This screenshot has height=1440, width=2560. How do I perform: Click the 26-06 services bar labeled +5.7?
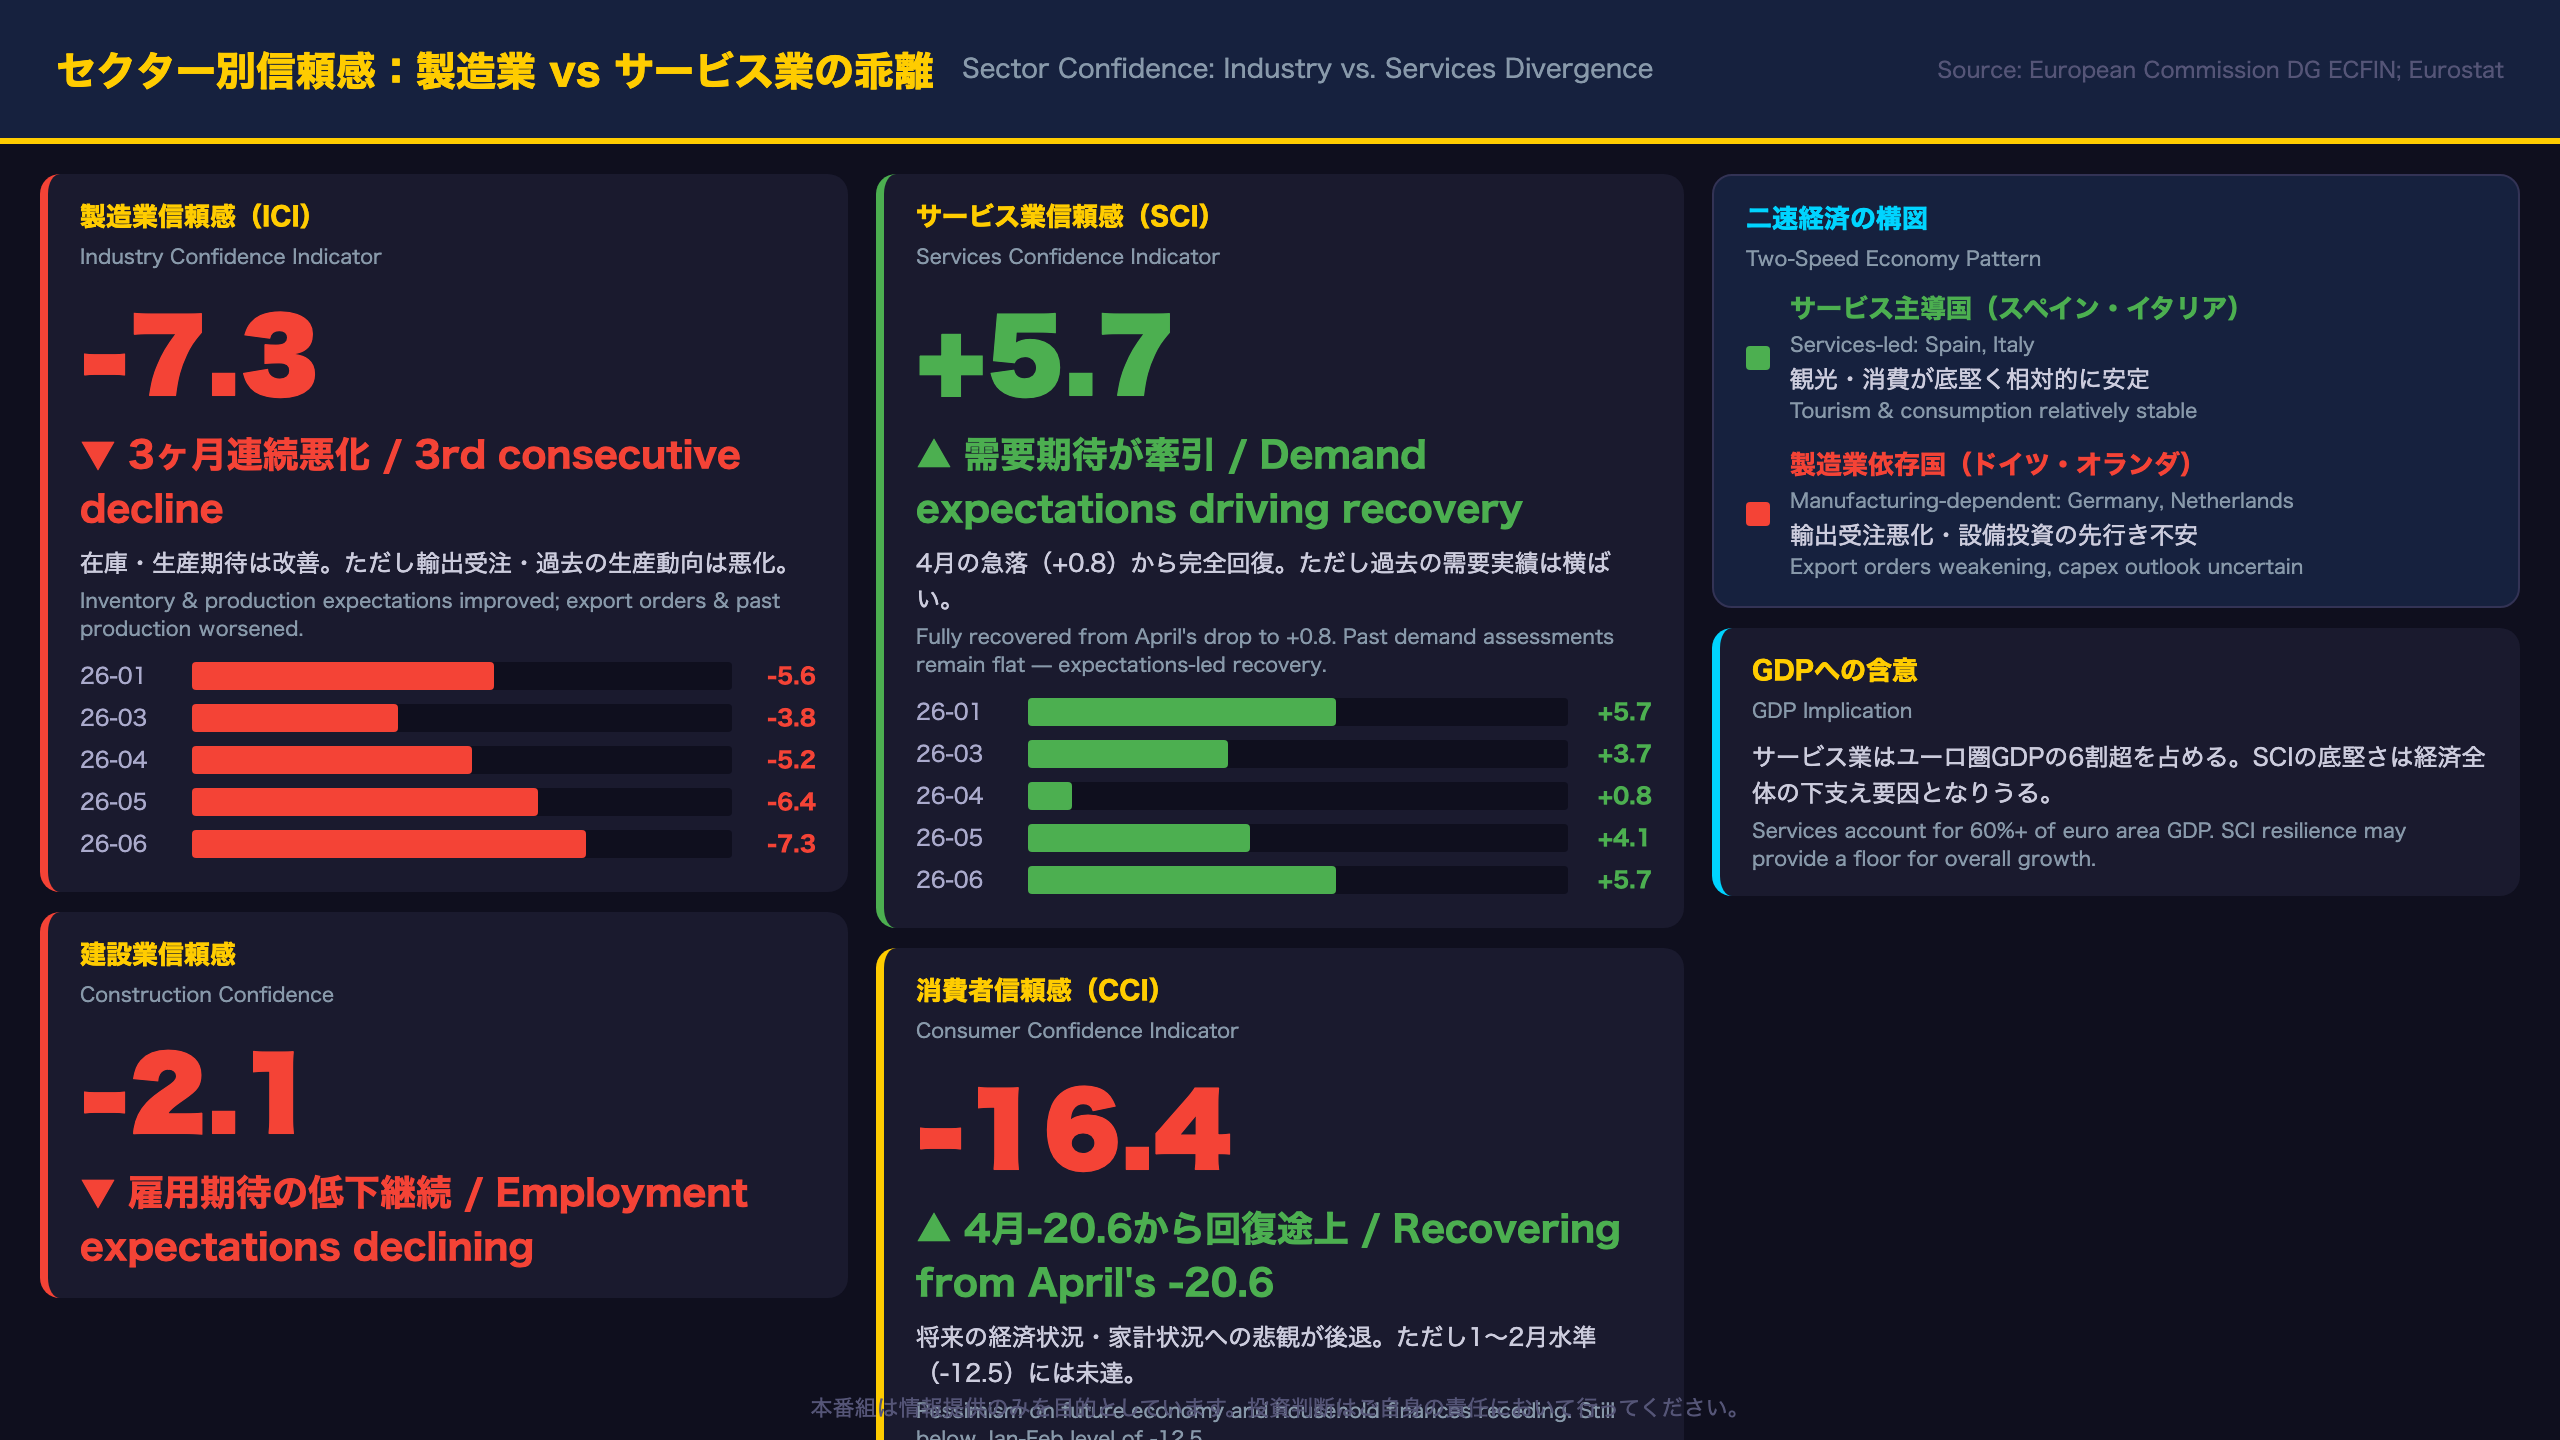pyautogui.click(x=1297, y=880)
